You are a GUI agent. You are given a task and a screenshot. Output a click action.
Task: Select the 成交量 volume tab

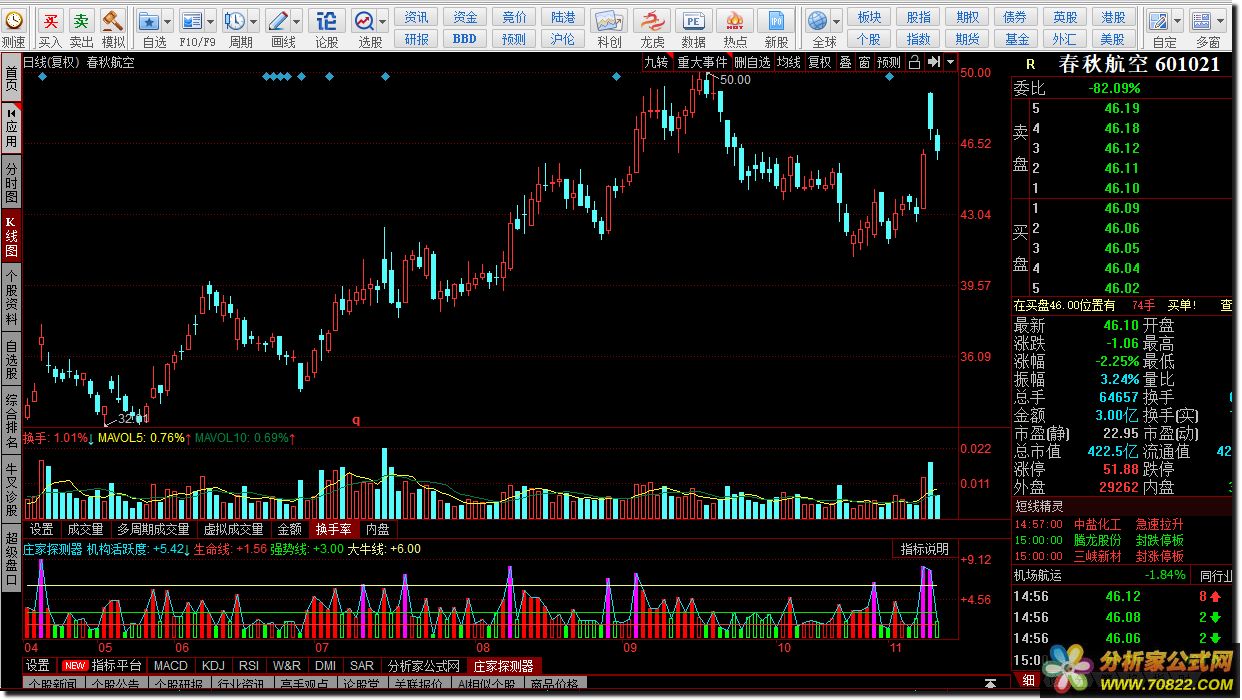pyautogui.click(x=85, y=529)
